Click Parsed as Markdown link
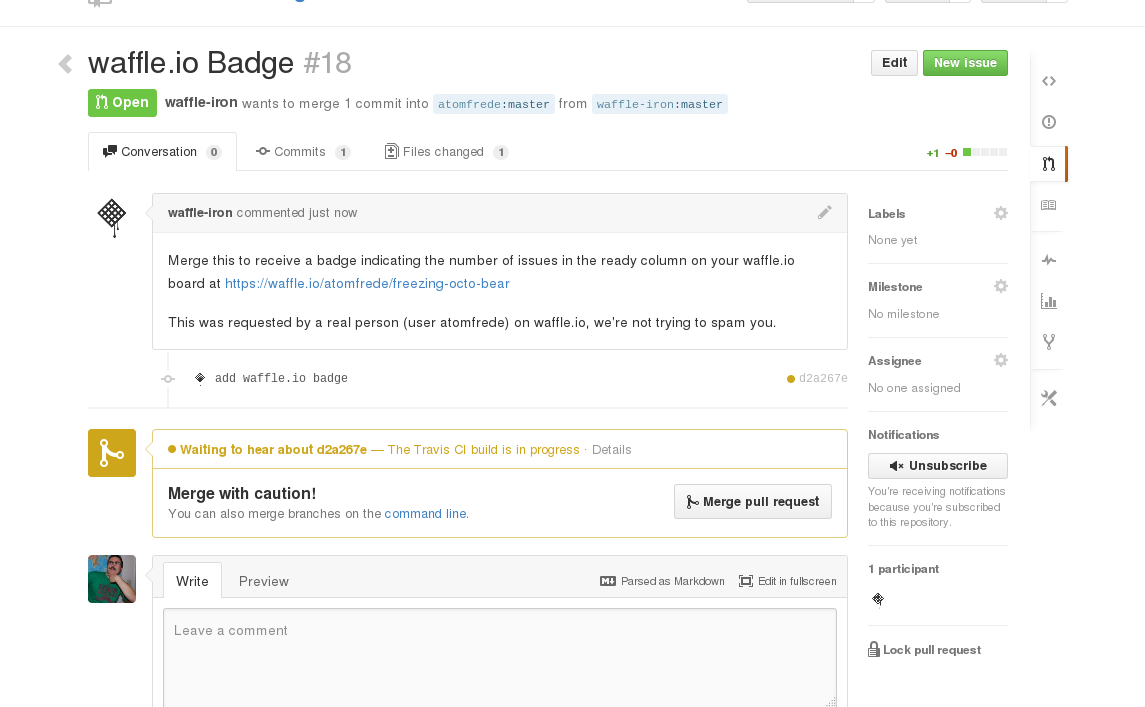Image resolution: width=1145 pixels, height=707 pixels. (x=662, y=581)
